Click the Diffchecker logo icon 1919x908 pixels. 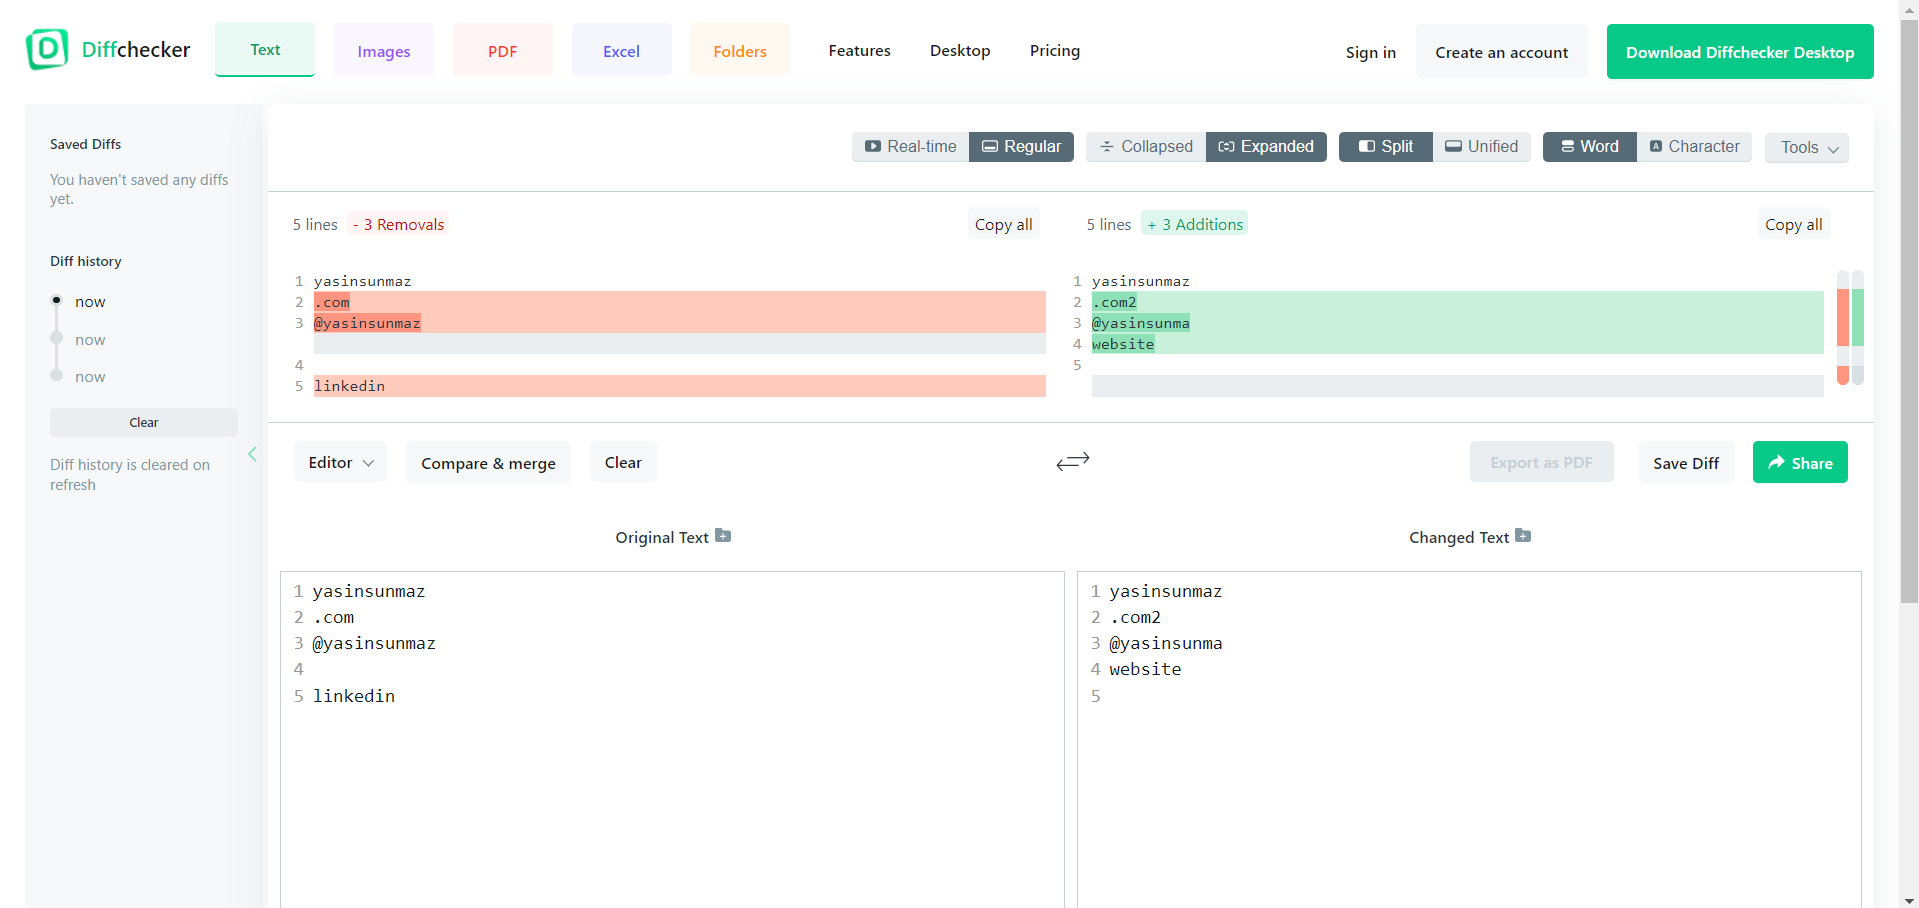tap(47, 49)
